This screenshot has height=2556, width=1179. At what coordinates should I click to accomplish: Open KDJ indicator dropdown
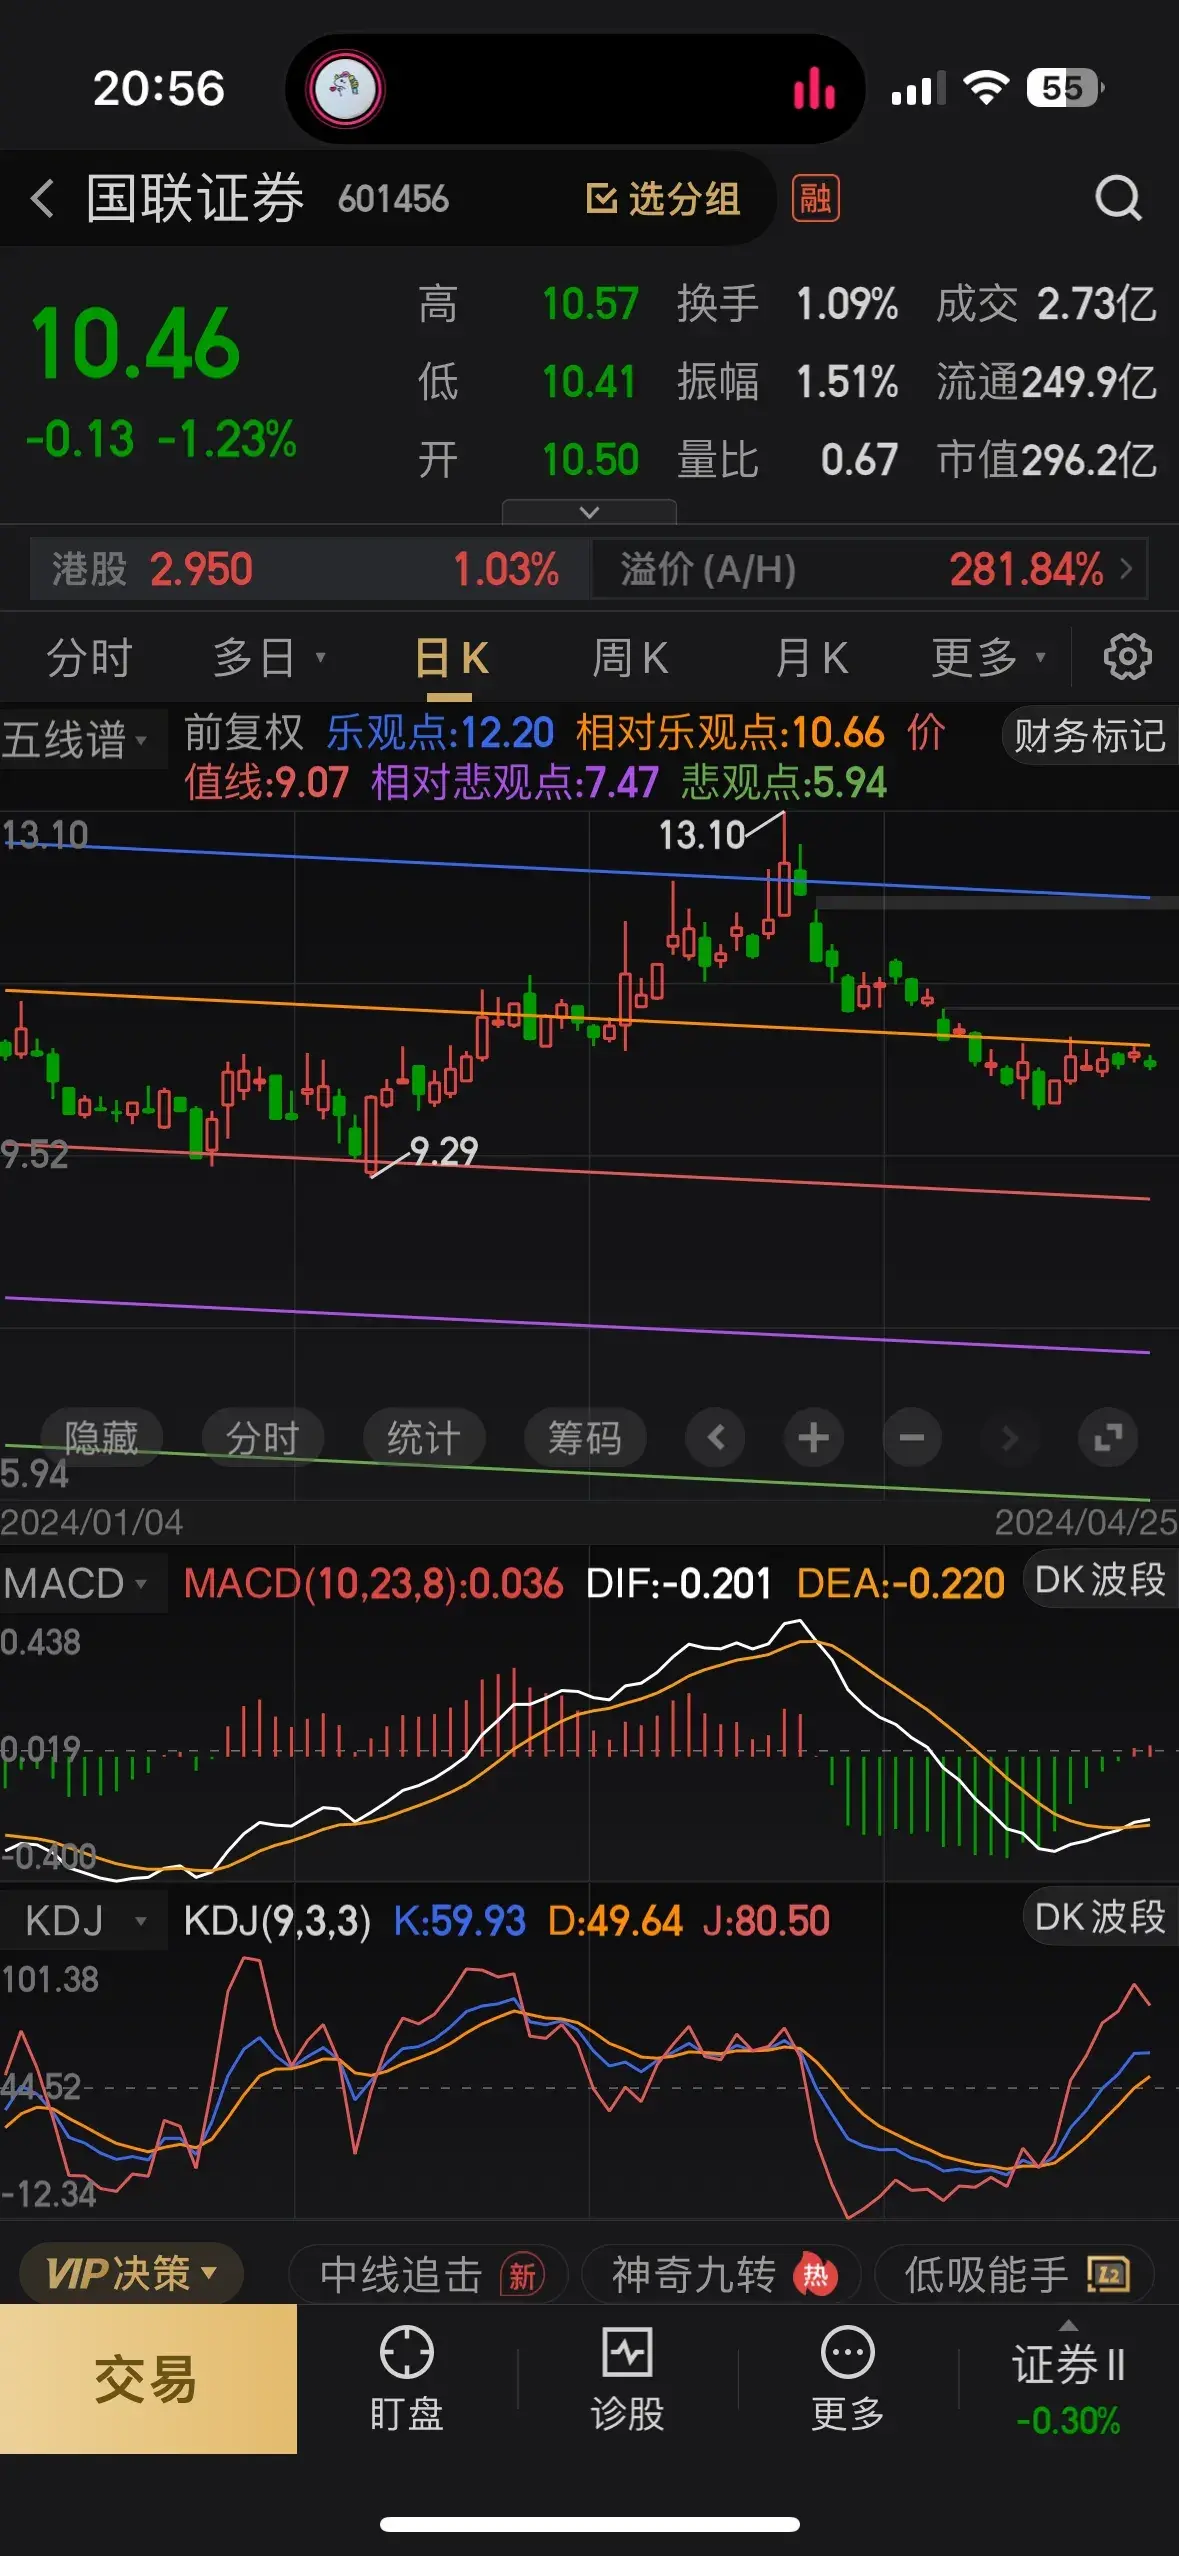click(x=86, y=1921)
